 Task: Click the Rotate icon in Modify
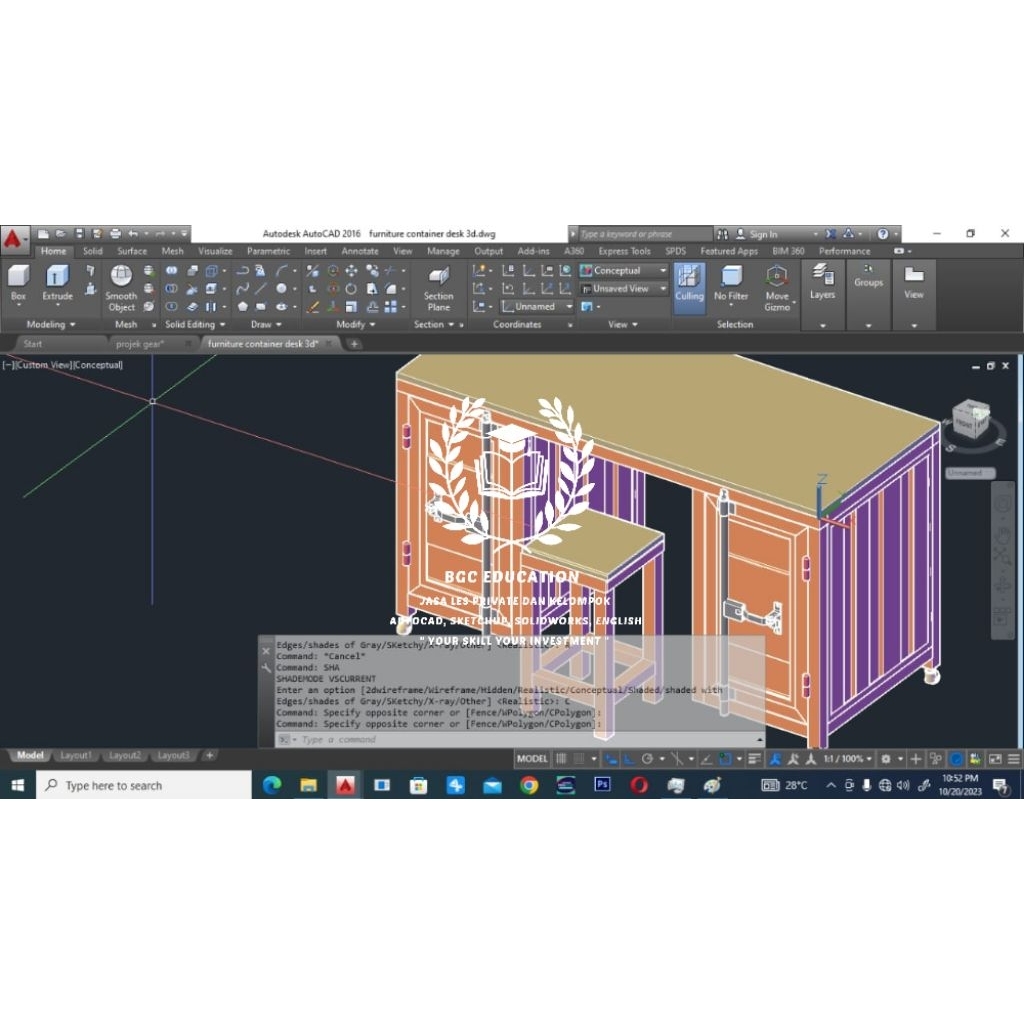pos(351,289)
